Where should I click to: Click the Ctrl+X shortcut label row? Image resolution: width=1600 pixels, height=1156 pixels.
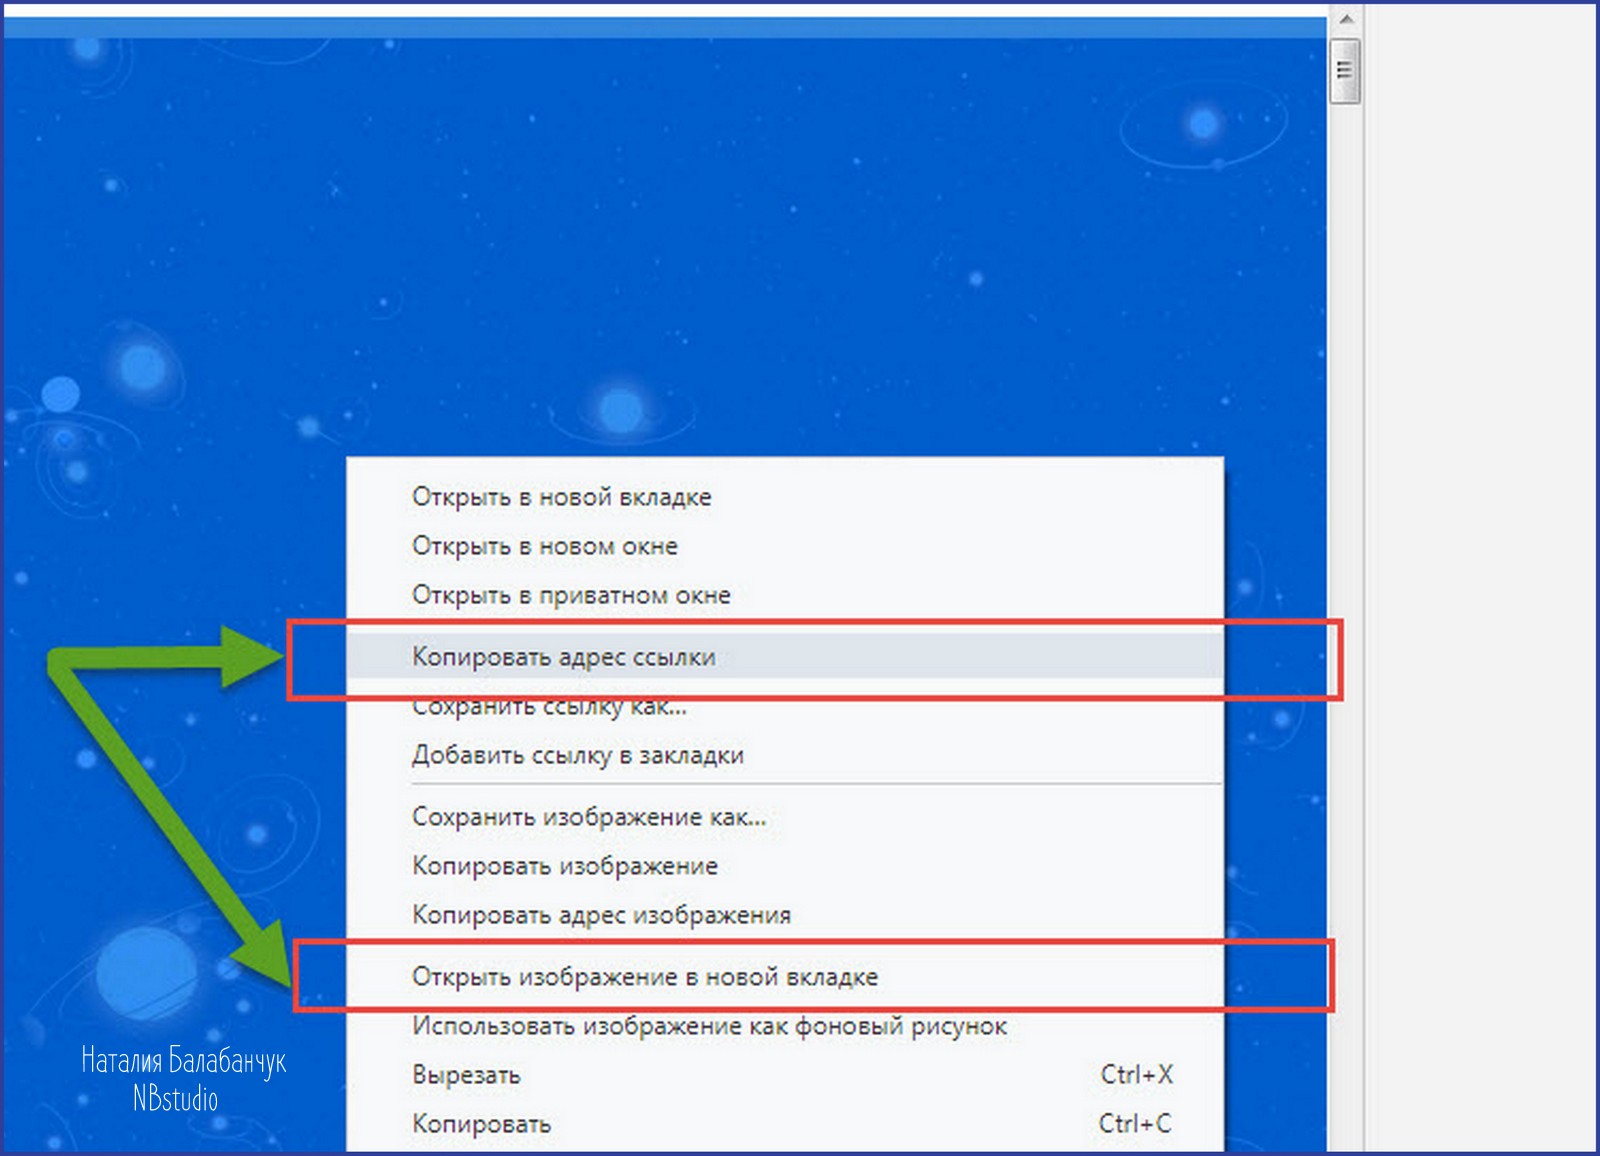click(x=1136, y=1075)
